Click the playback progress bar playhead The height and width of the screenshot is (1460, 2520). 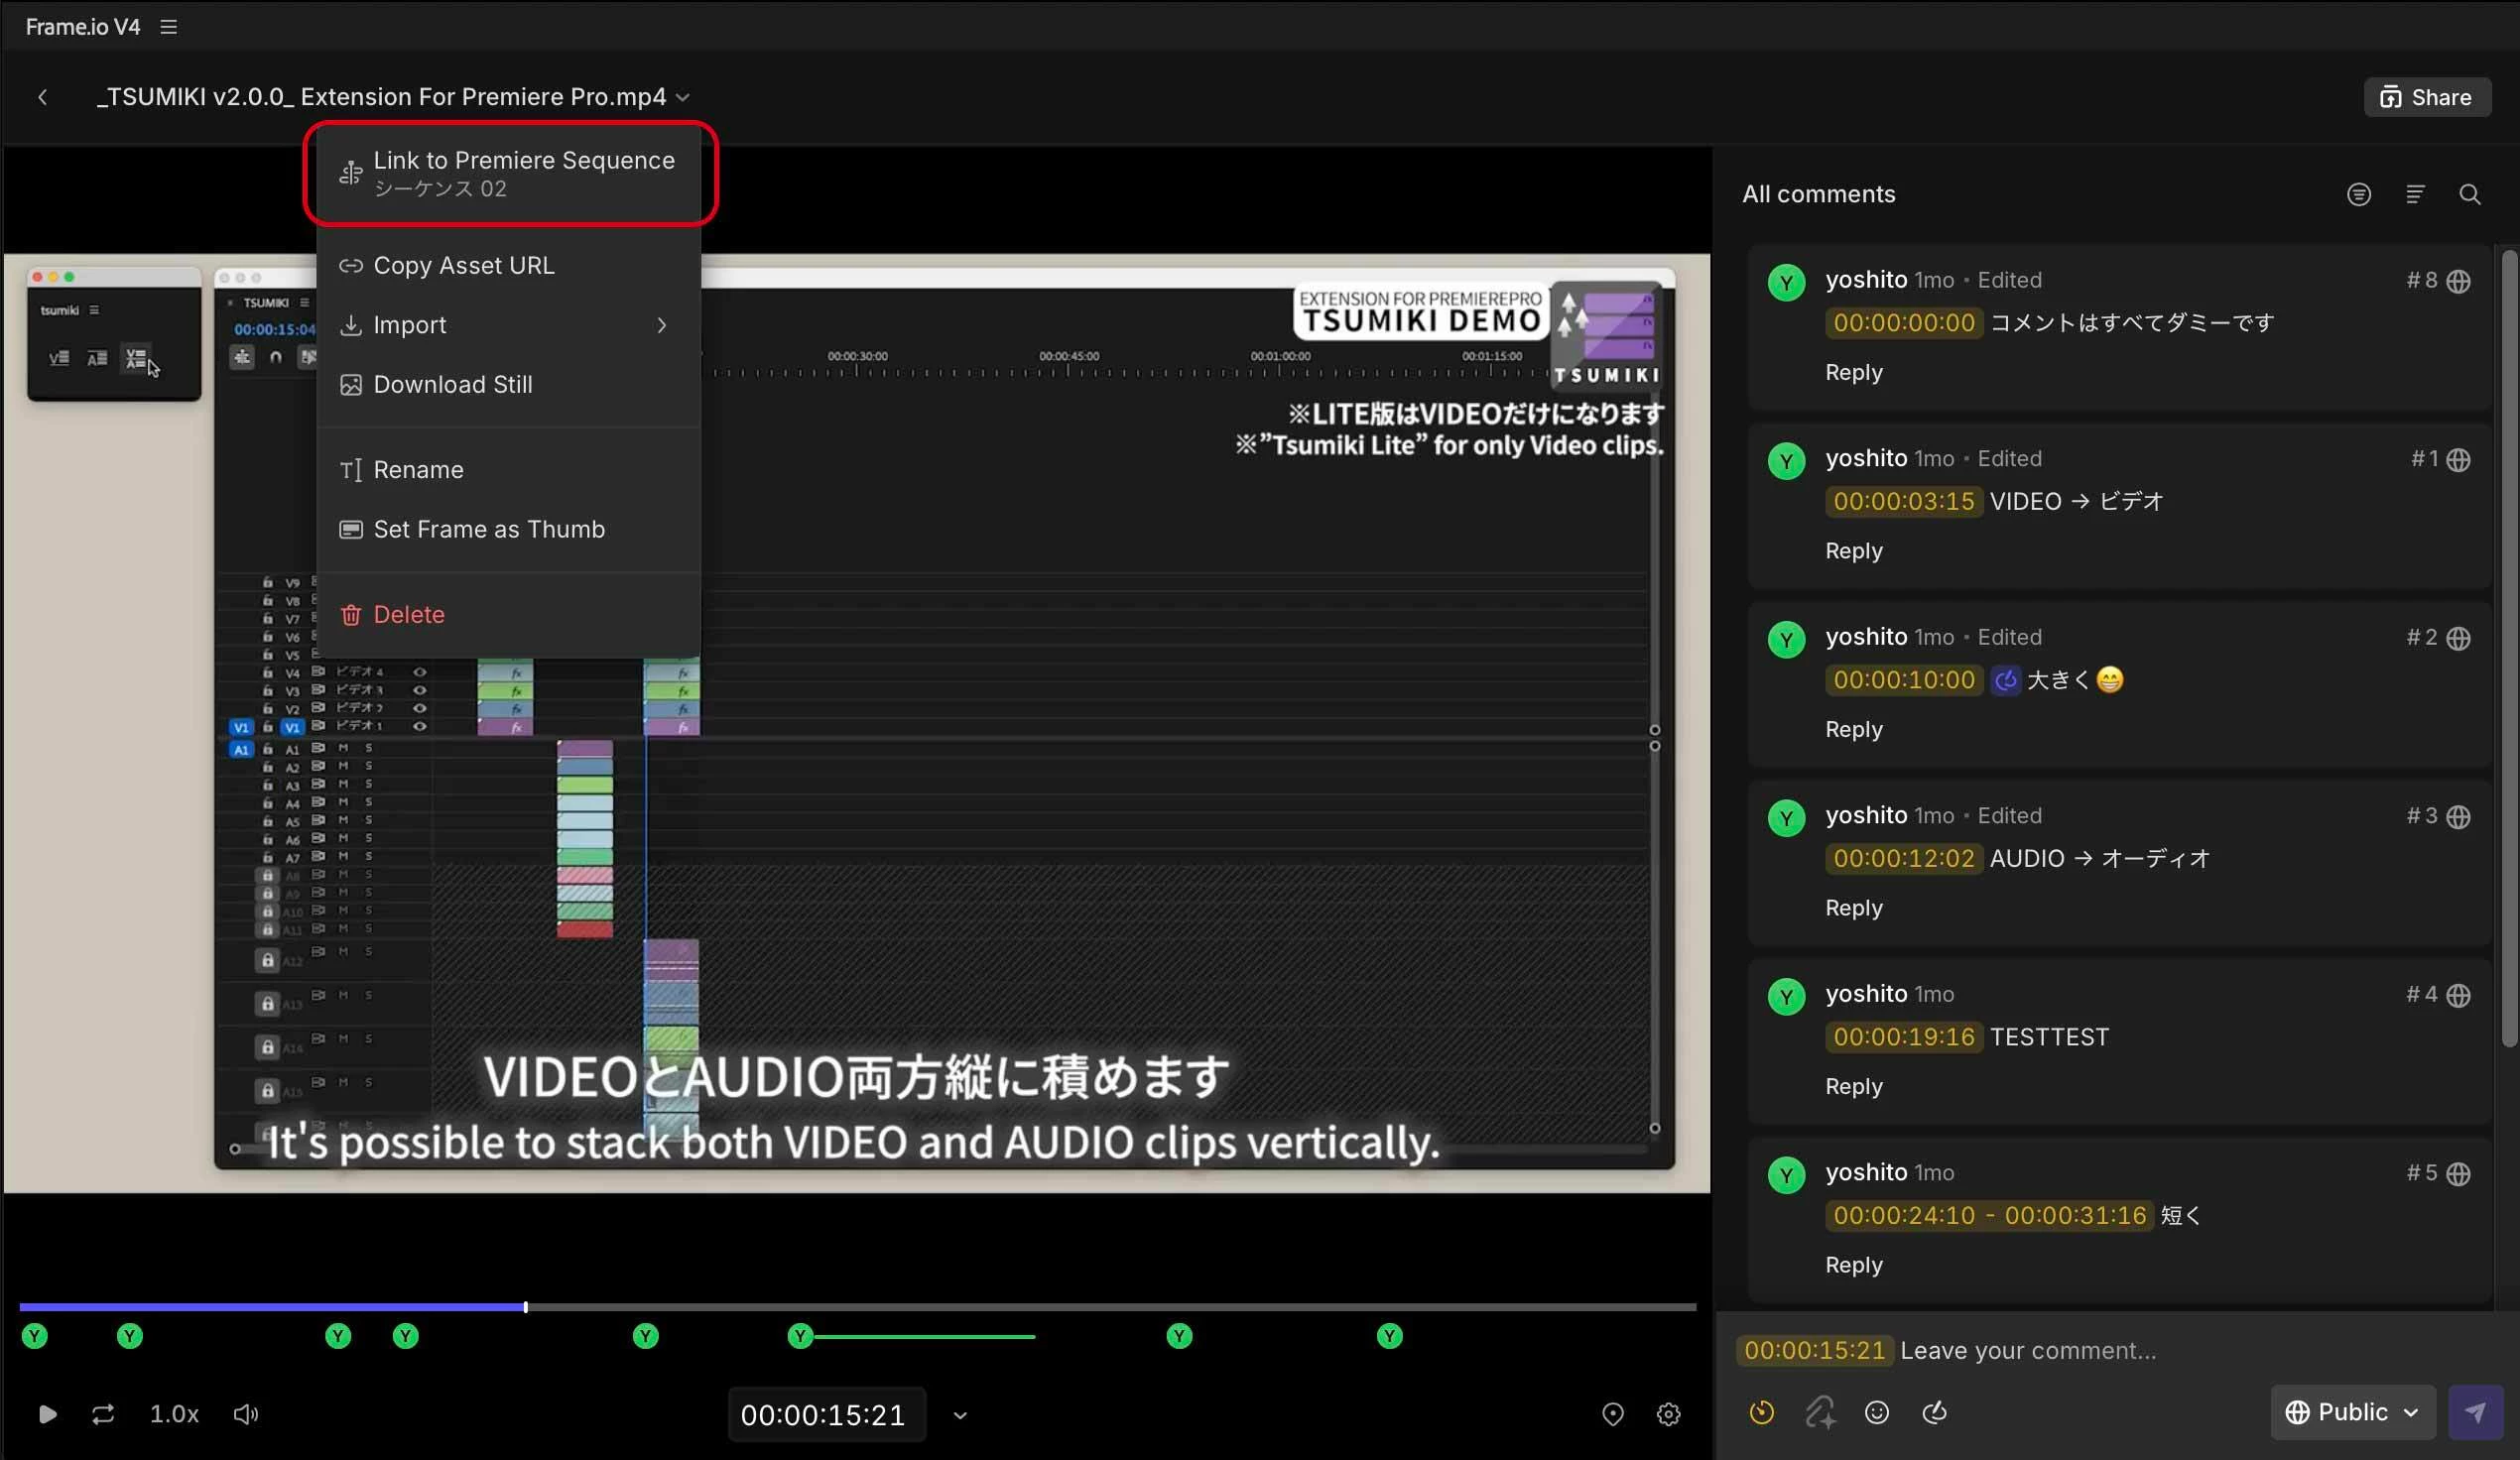point(525,1307)
